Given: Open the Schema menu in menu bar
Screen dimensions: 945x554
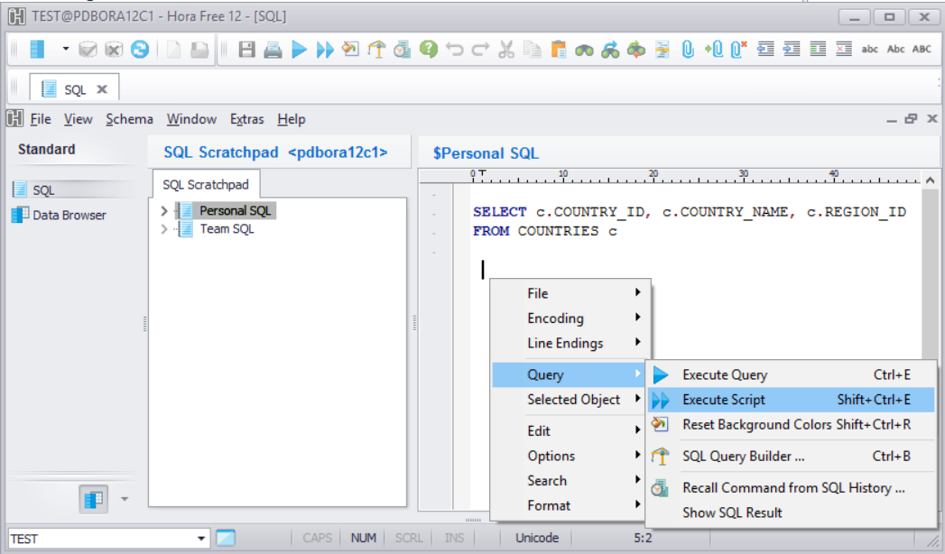Looking at the screenshot, I should [129, 119].
